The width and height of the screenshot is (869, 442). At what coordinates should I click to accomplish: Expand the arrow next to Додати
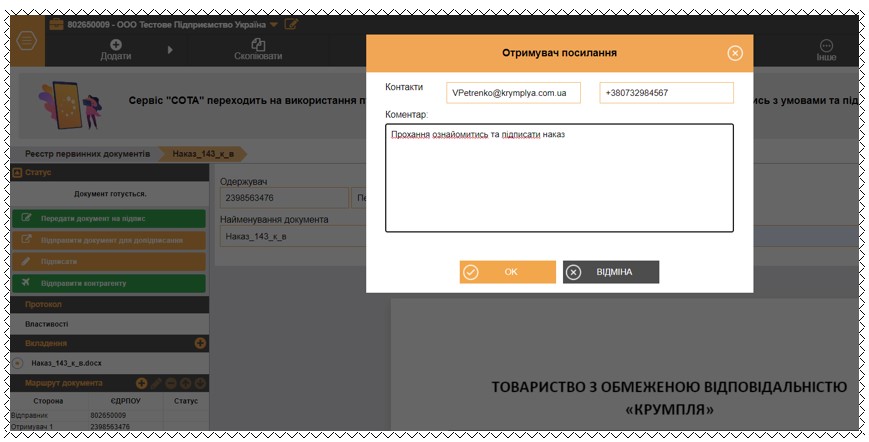(x=170, y=50)
